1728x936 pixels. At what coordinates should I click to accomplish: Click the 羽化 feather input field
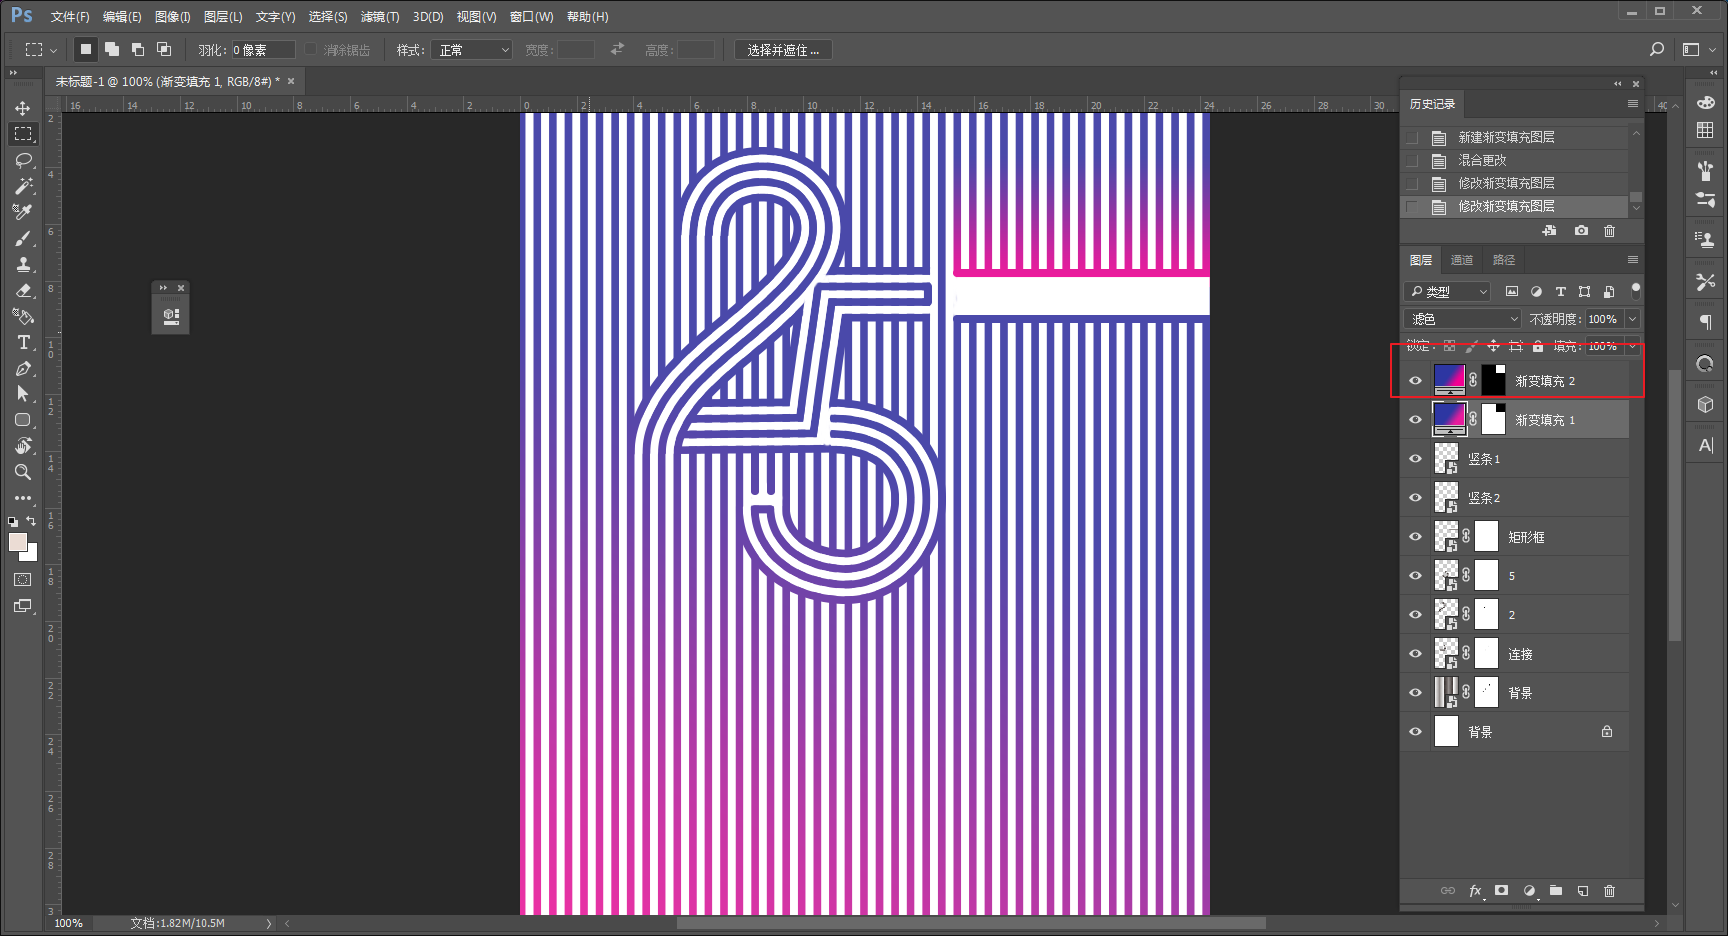[x=263, y=50]
